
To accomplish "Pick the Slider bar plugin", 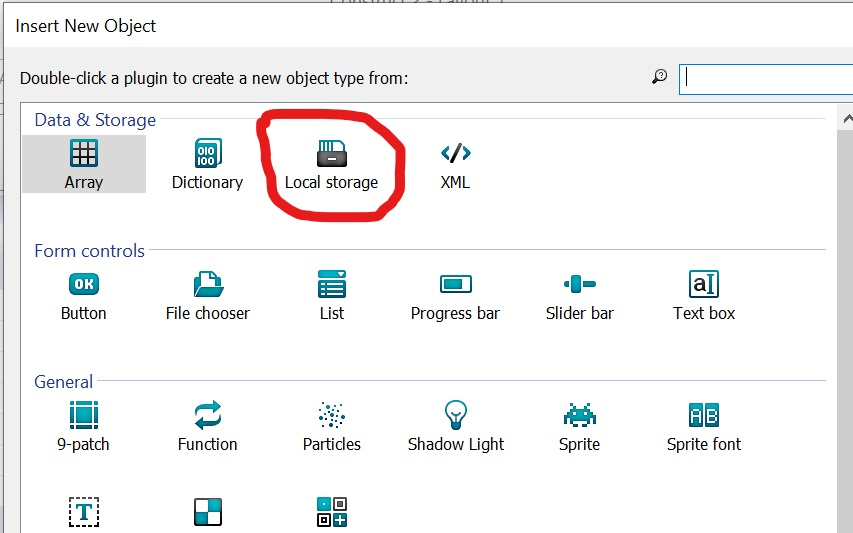I will click(579, 295).
